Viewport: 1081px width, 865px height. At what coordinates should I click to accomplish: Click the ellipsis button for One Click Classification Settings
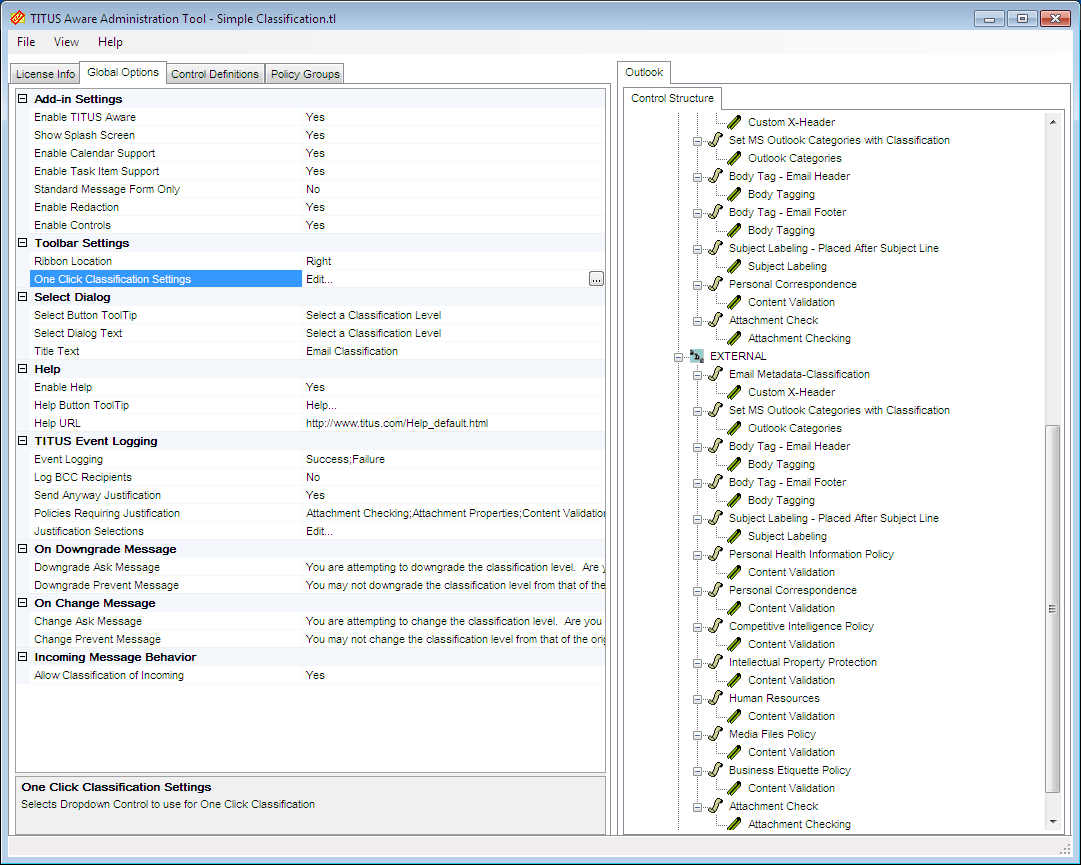[x=596, y=279]
